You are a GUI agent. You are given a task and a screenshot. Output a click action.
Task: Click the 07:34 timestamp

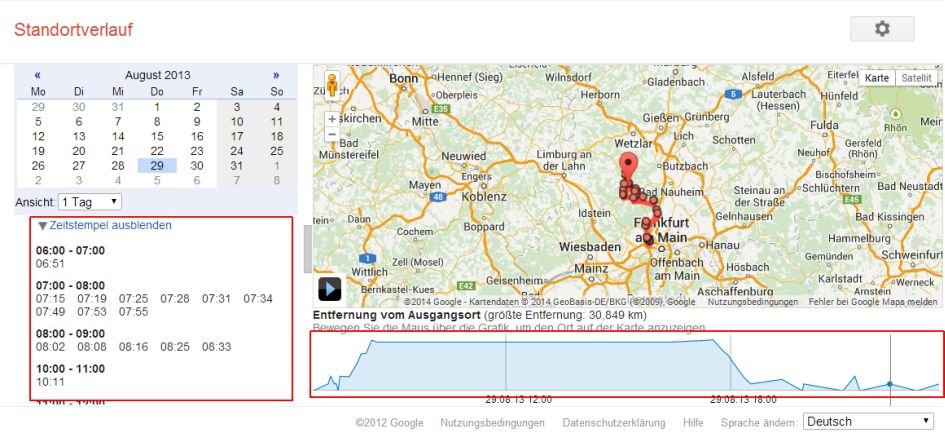pos(258,299)
